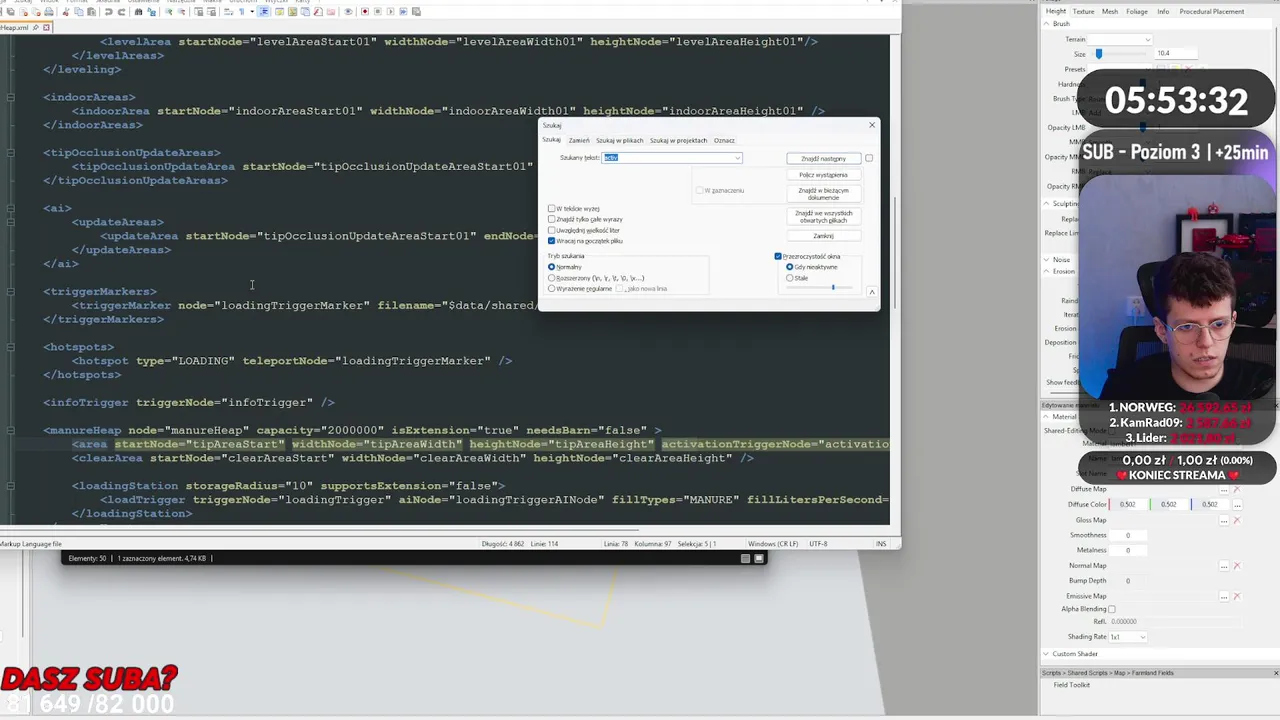
Task: Click the Copy icon in Notepad++ toolbar
Action: [79, 12]
